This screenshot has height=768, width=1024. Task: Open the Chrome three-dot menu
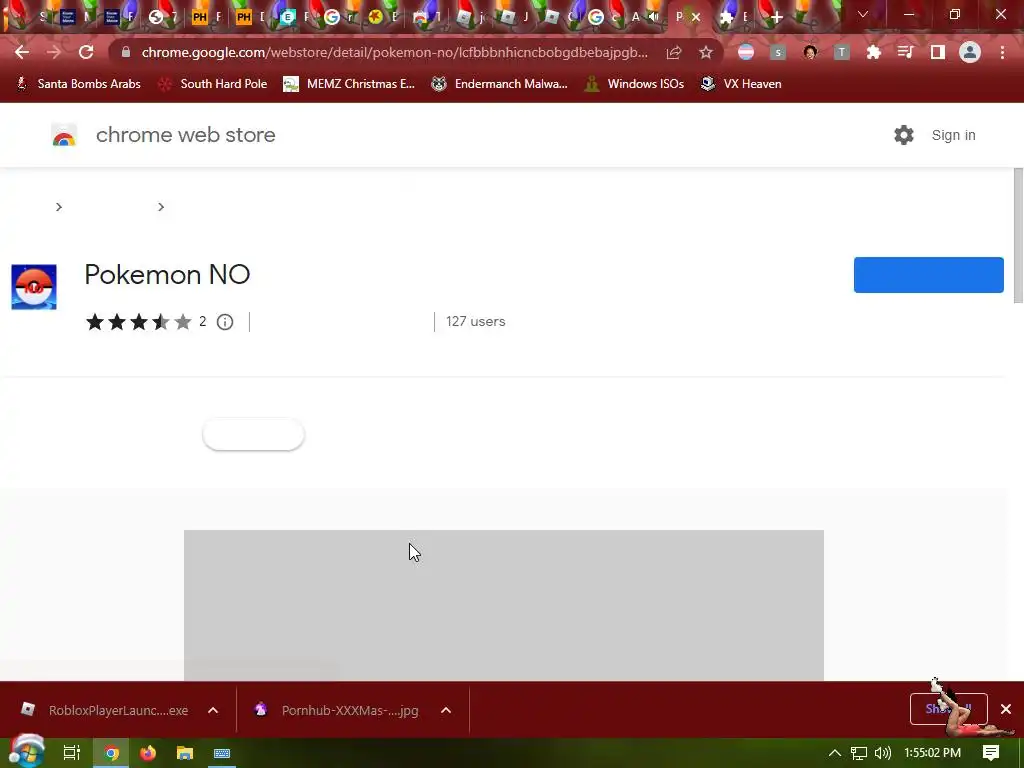pyautogui.click(x=1002, y=52)
